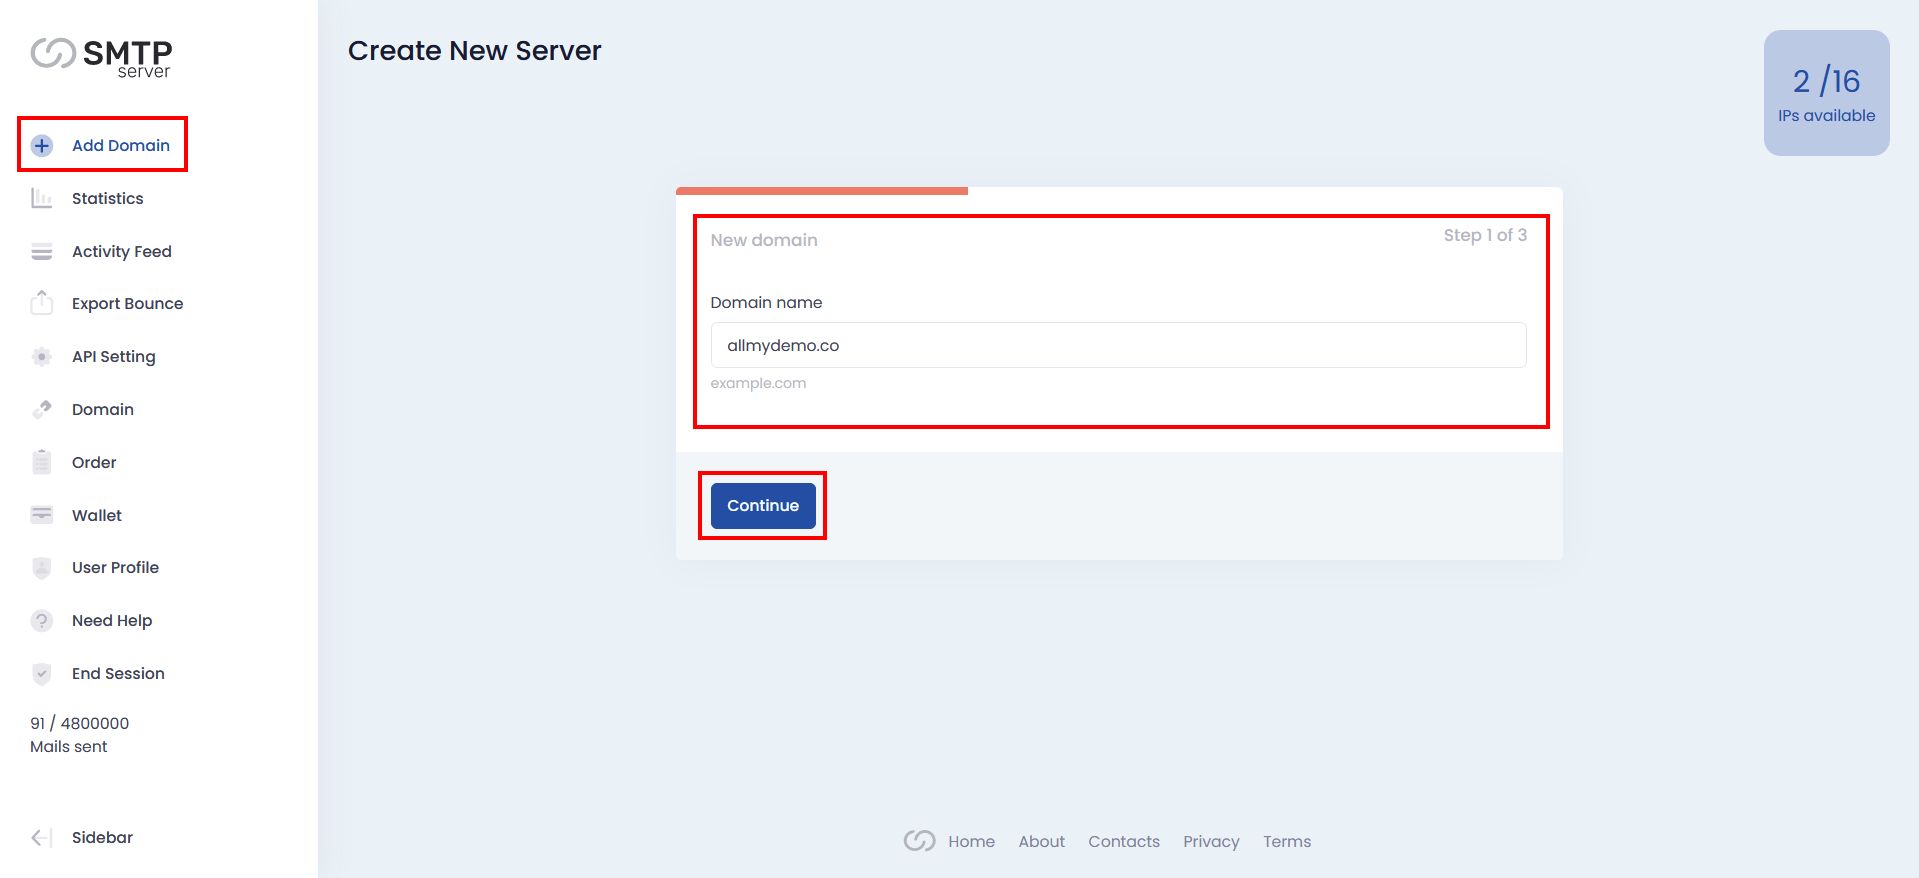
Task: Click the API Setting gear icon
Action: pos(42,357)
